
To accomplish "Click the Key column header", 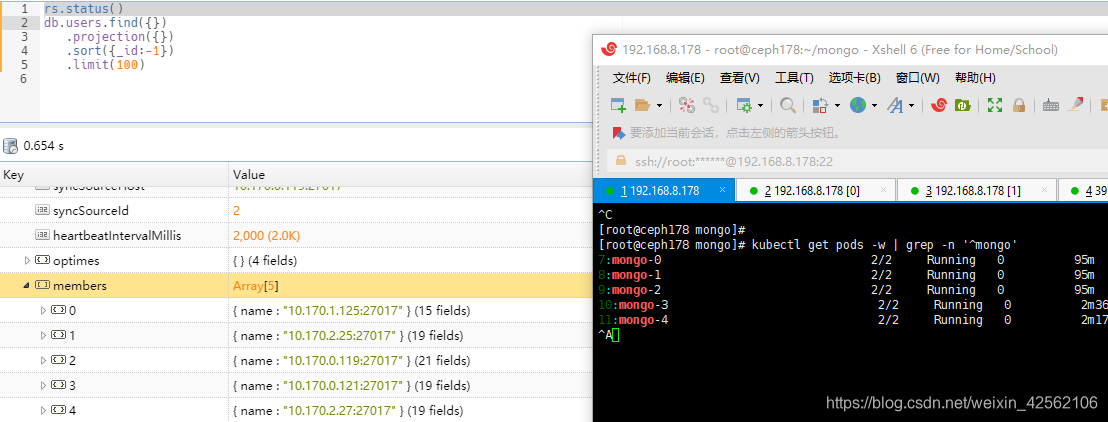I will click(x=114, y=175).
